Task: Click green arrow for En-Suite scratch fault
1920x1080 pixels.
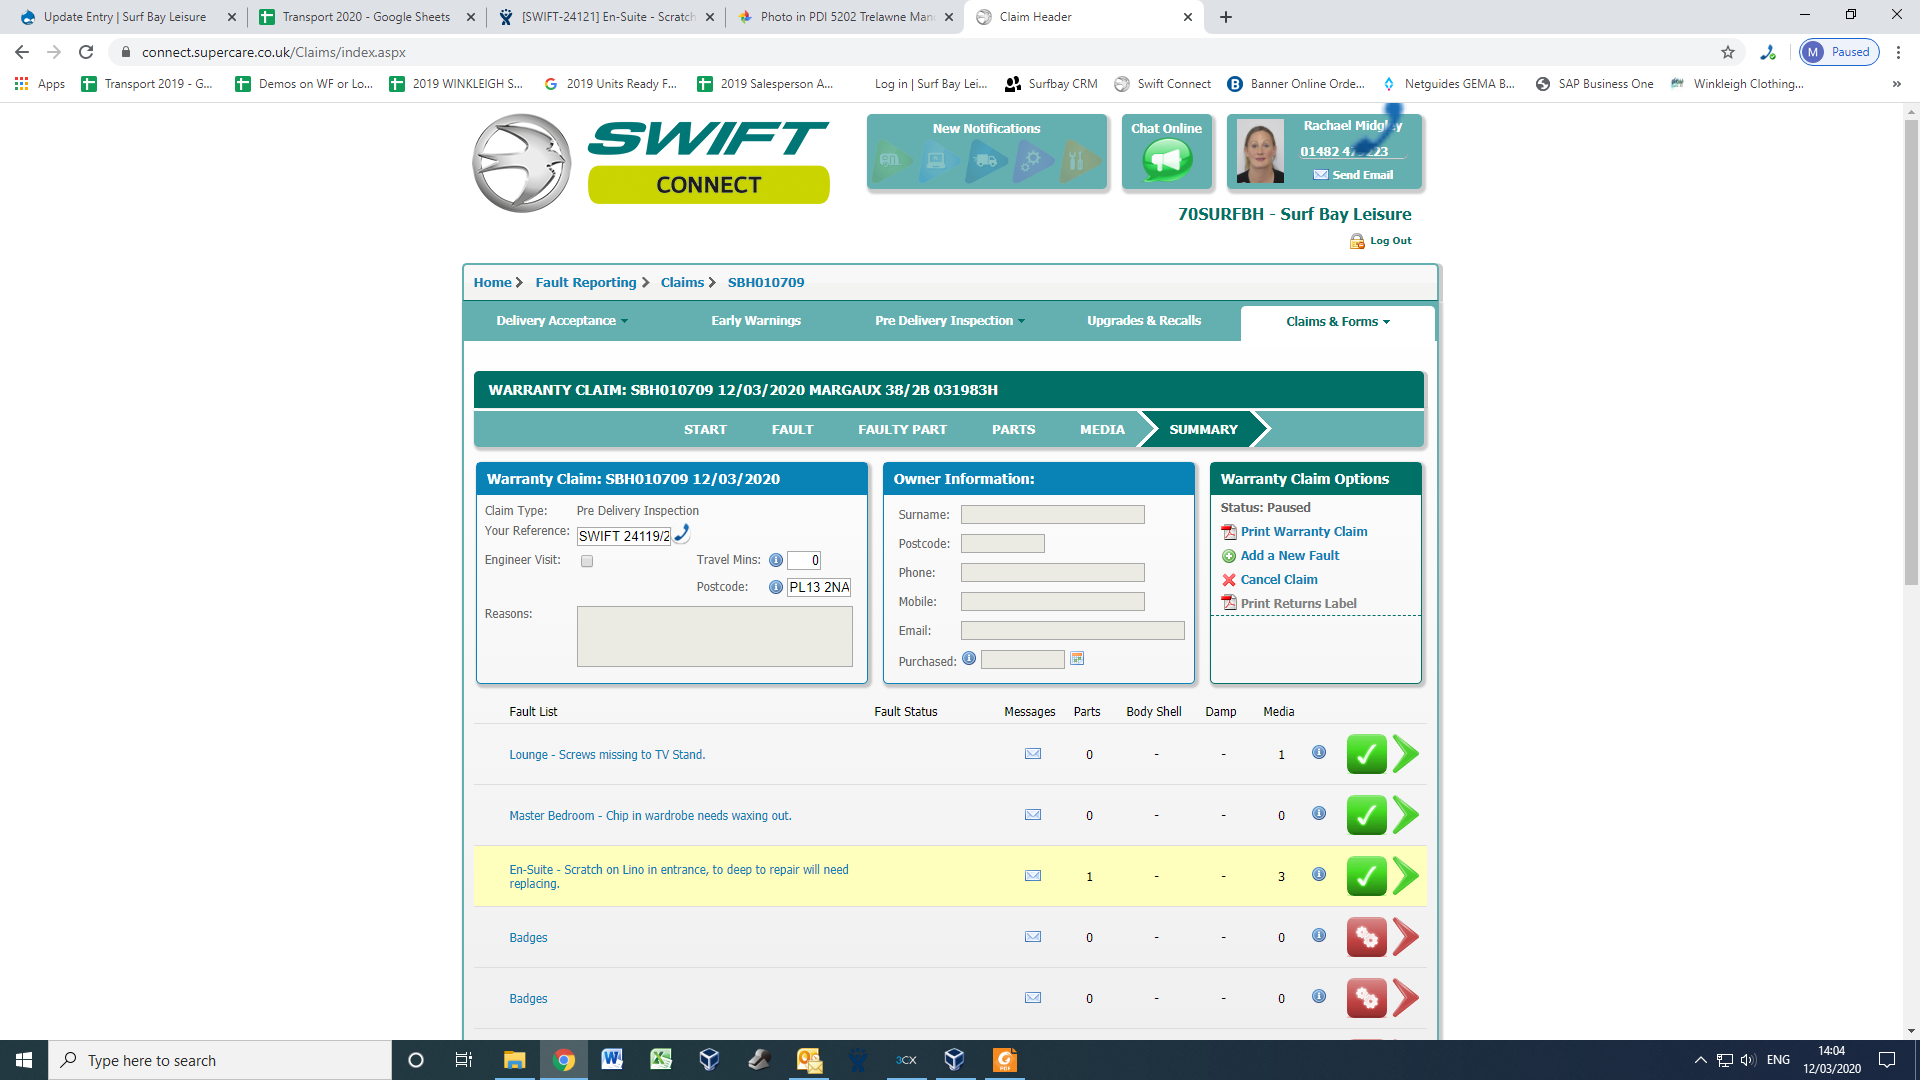Action: [1406, 876]
